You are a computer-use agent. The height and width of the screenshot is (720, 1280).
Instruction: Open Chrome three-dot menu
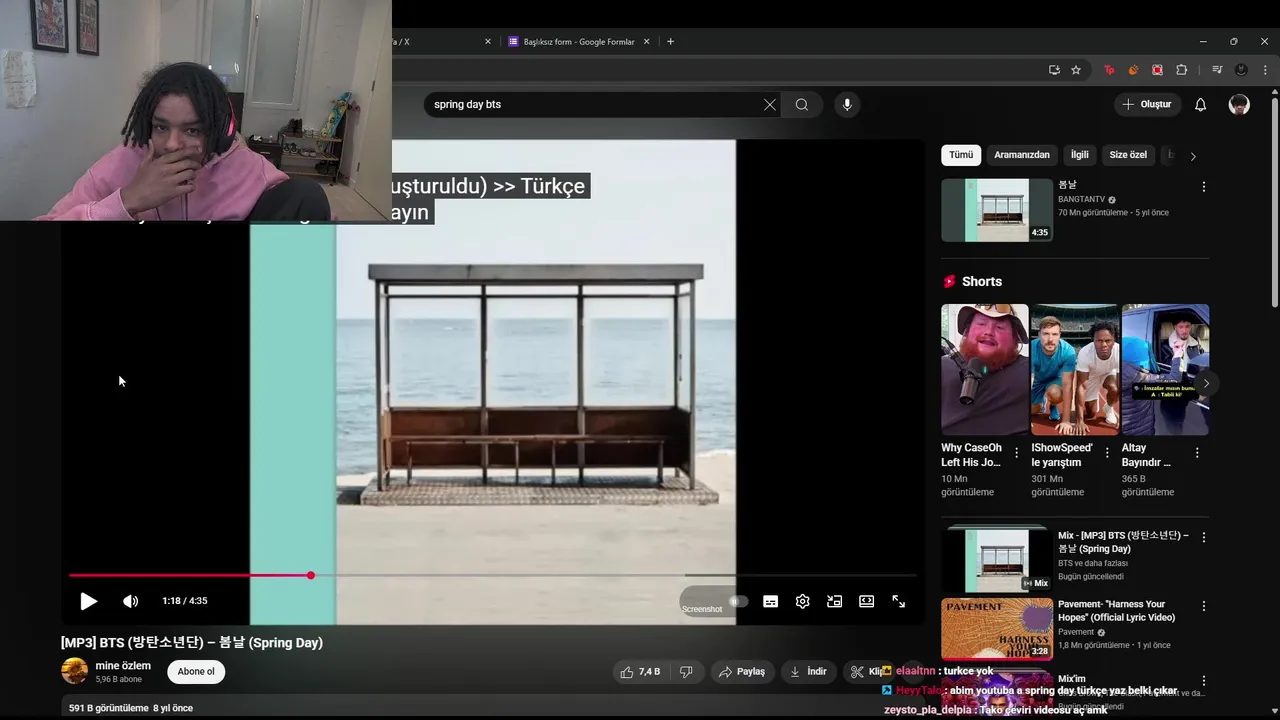[x=1265, y=70]
